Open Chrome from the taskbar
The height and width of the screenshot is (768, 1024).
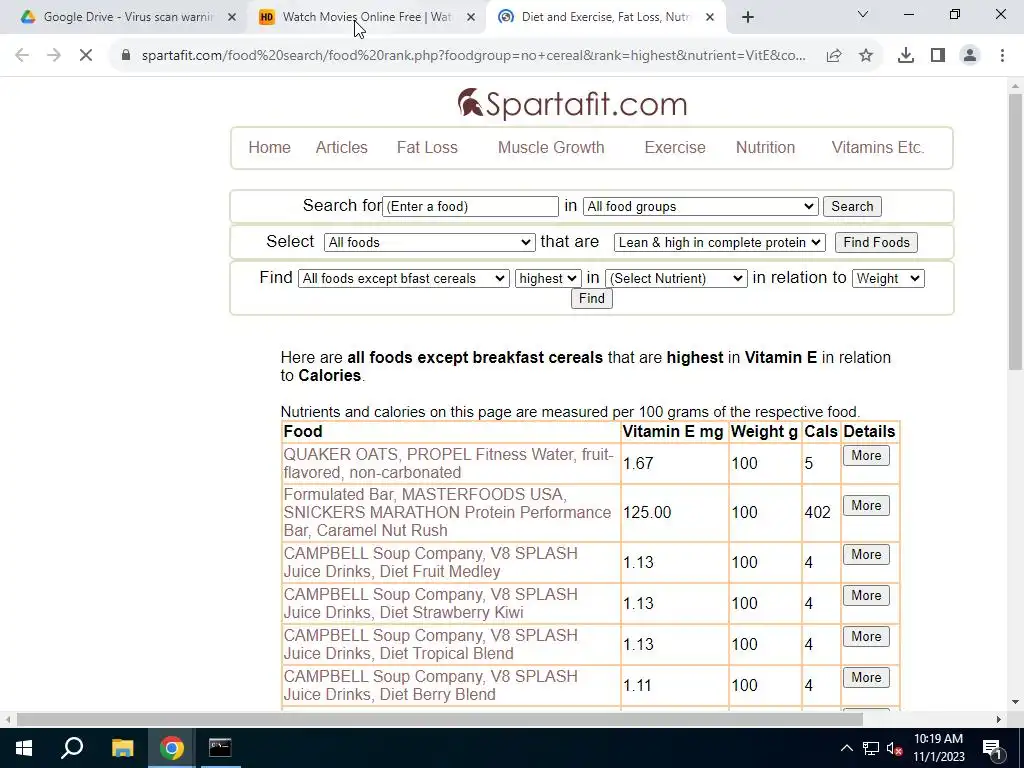point(171,748)
